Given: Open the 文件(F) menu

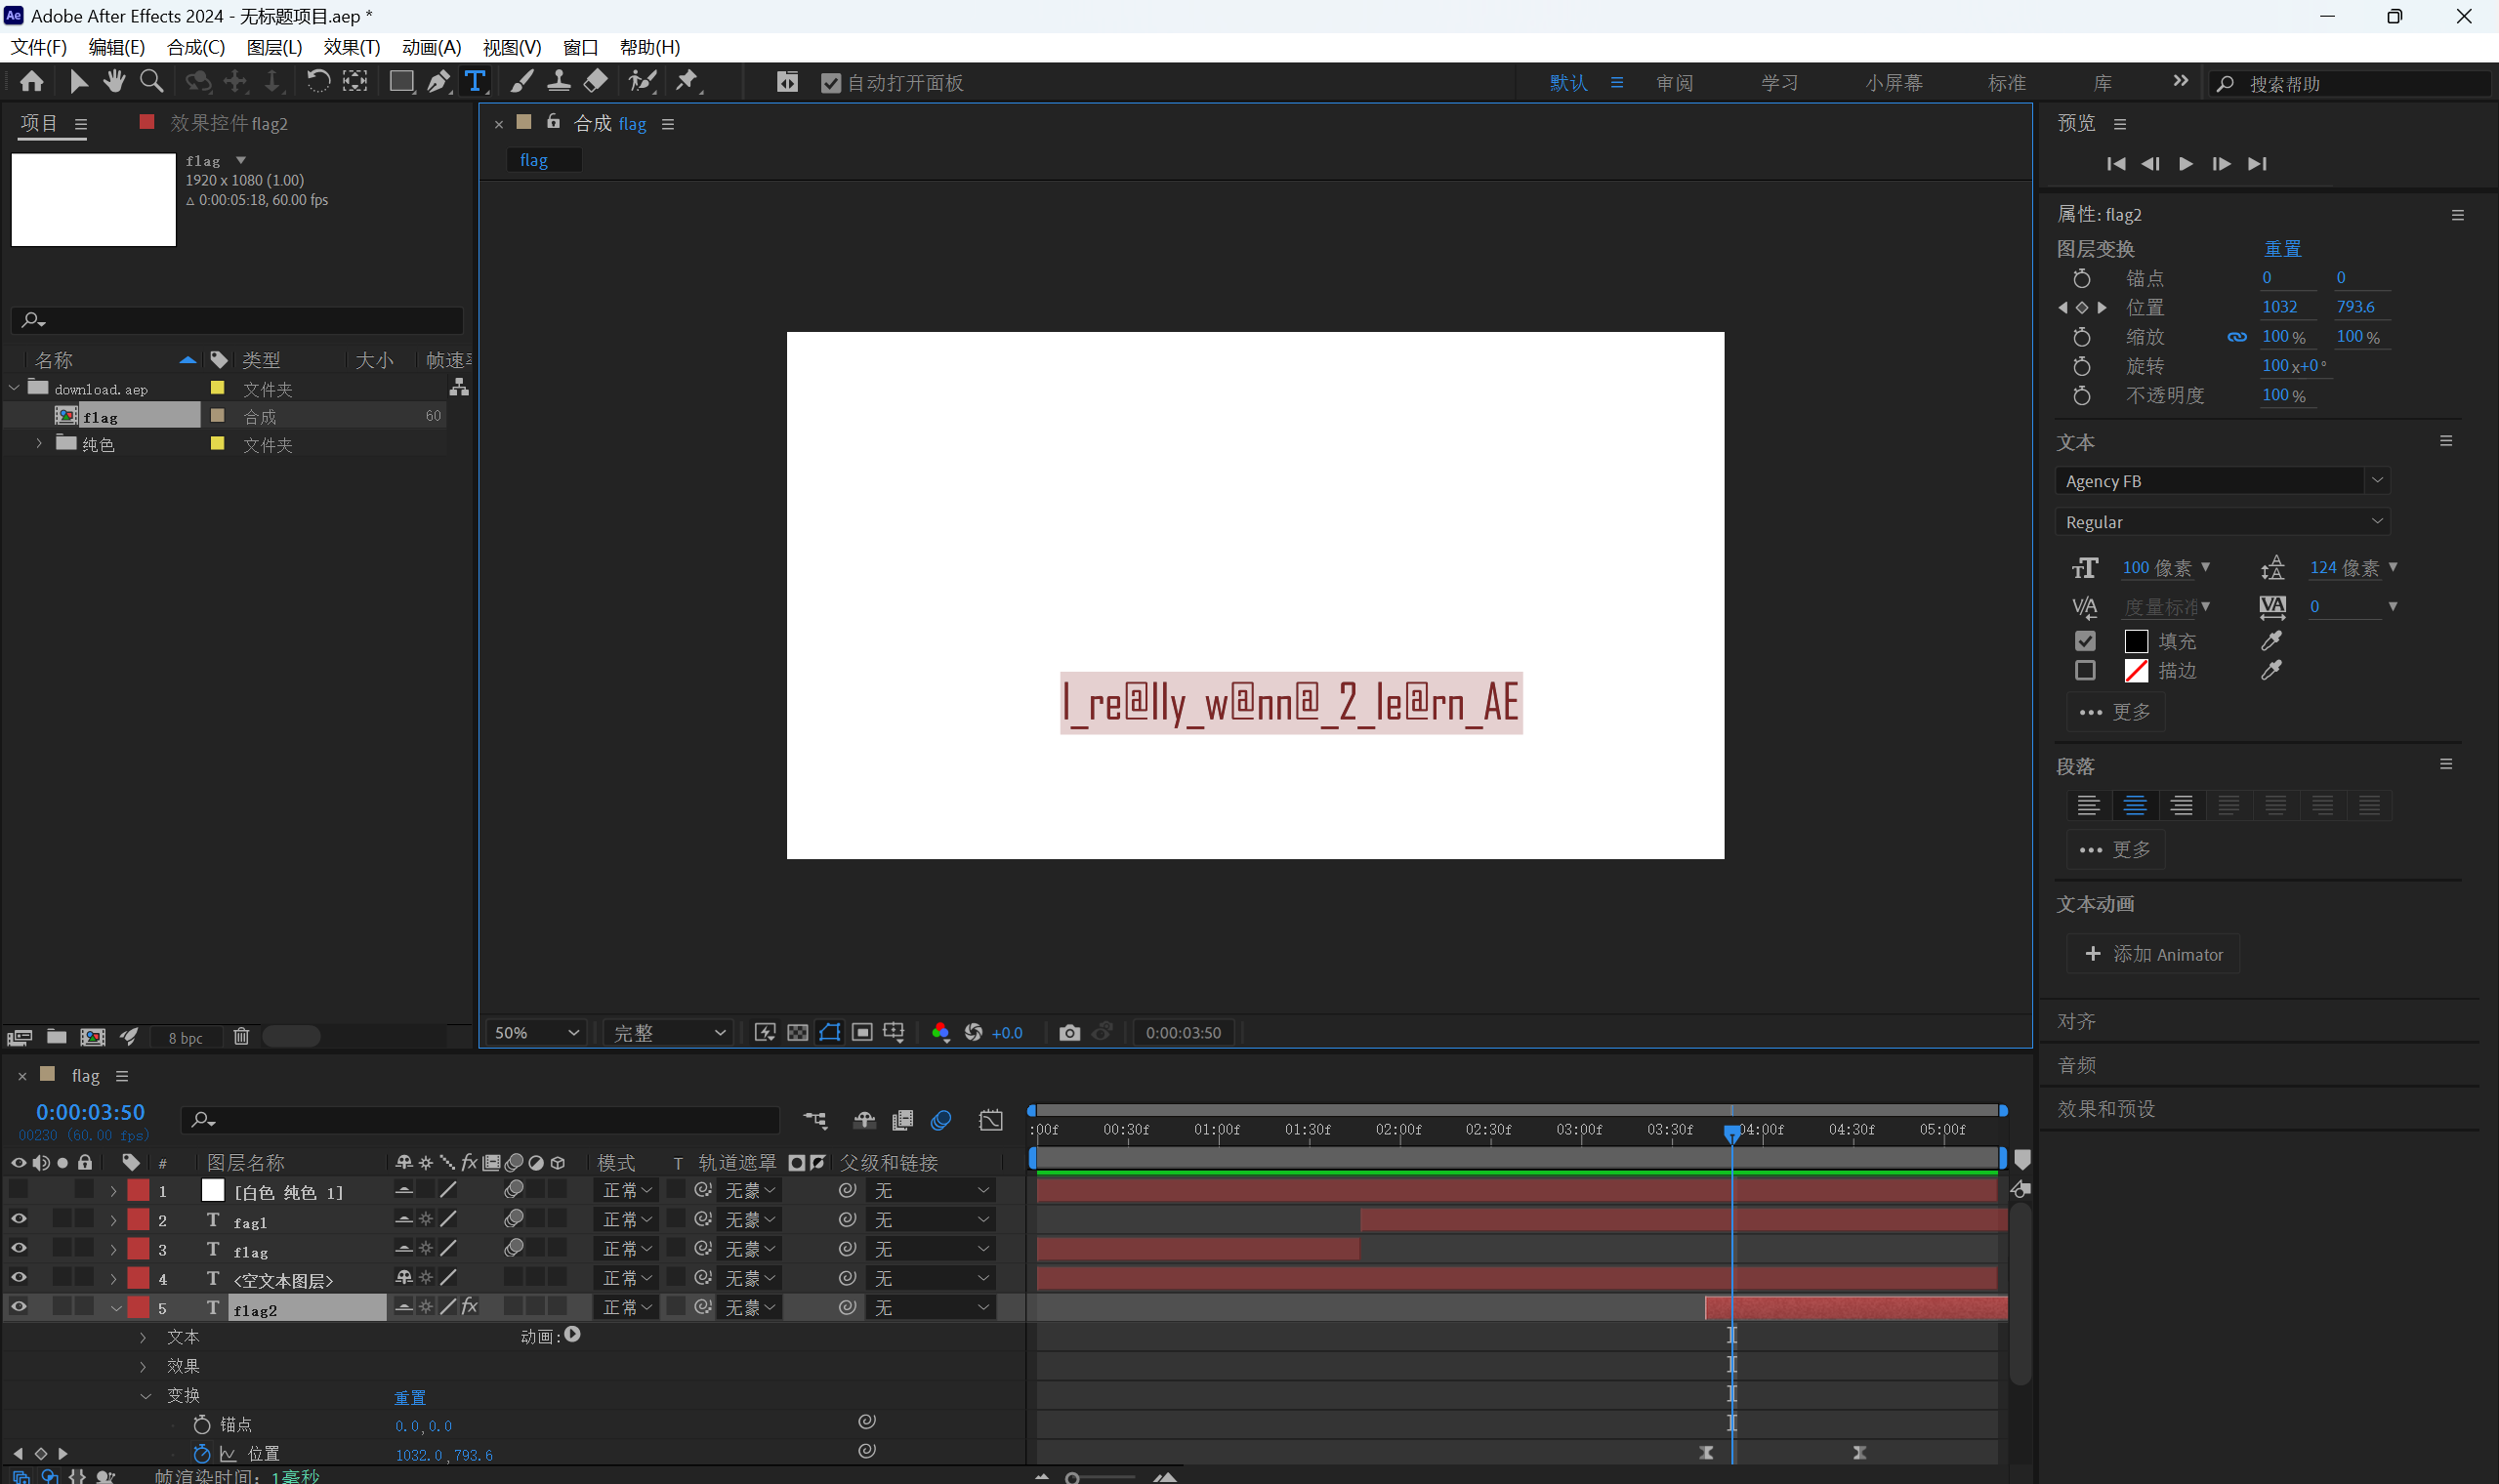Looking at the screenshot, I should tap(39, 47).
